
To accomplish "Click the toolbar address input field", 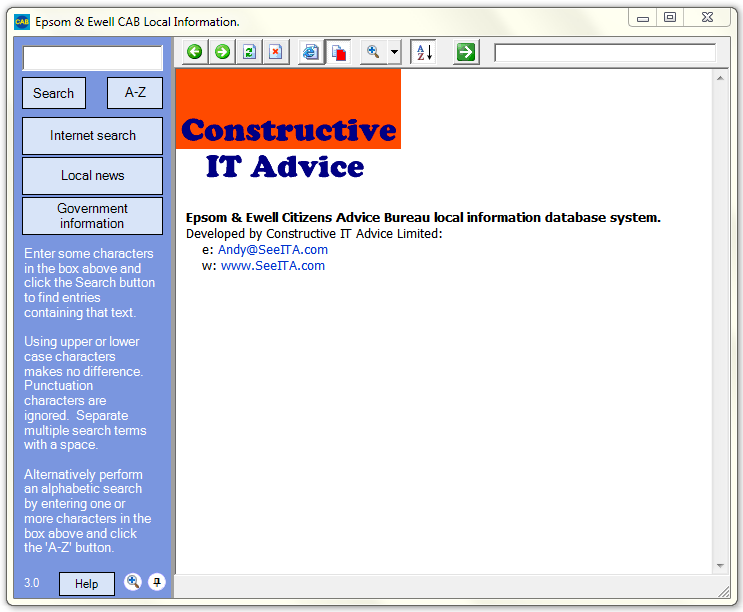I will (x=605, y=53).
